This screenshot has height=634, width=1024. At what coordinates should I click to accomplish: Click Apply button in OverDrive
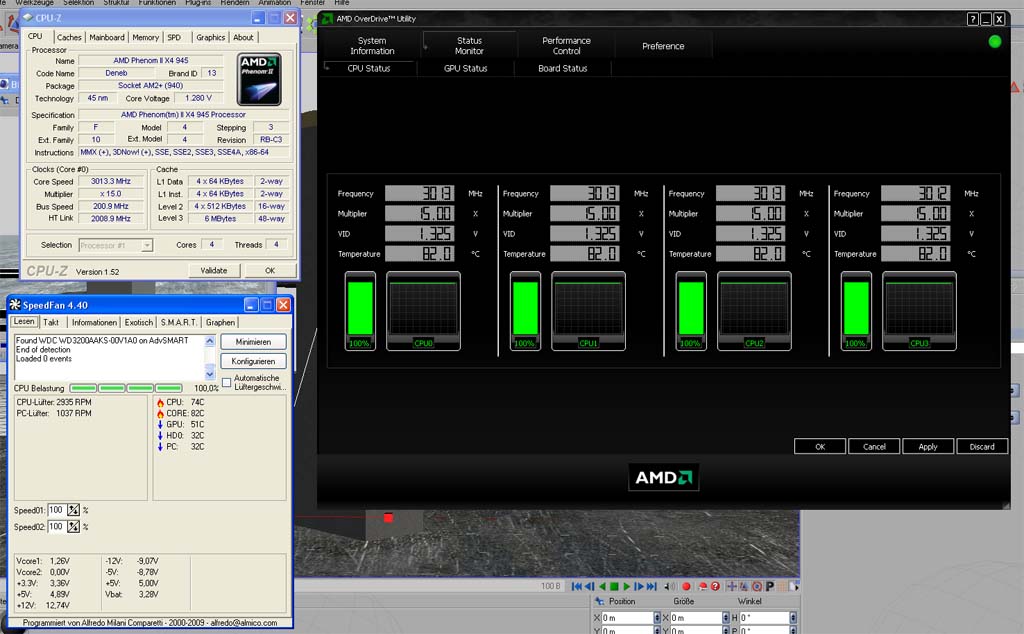point(927,447)
